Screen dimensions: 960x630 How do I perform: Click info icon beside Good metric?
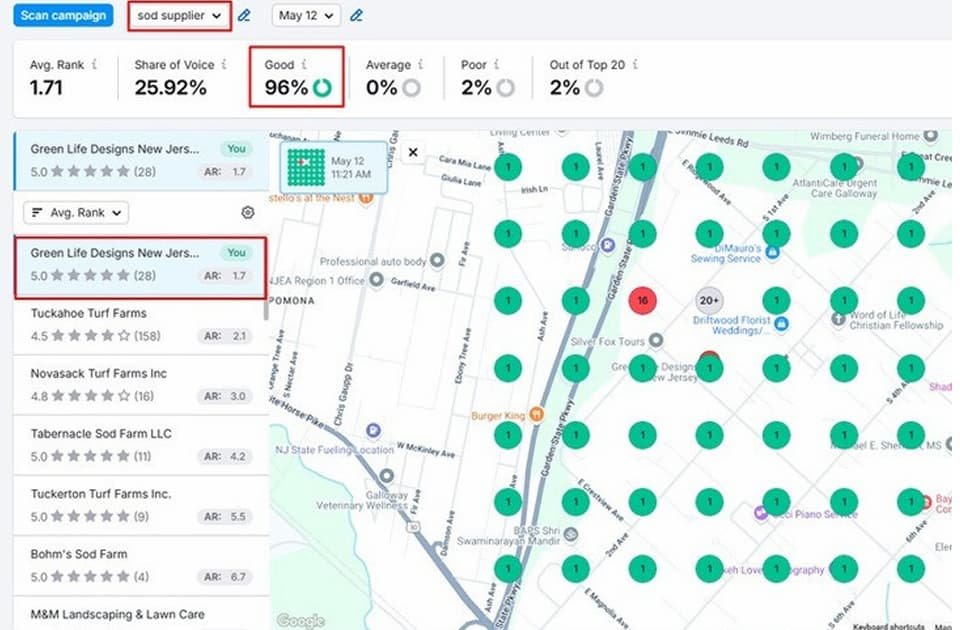[304, 64]
